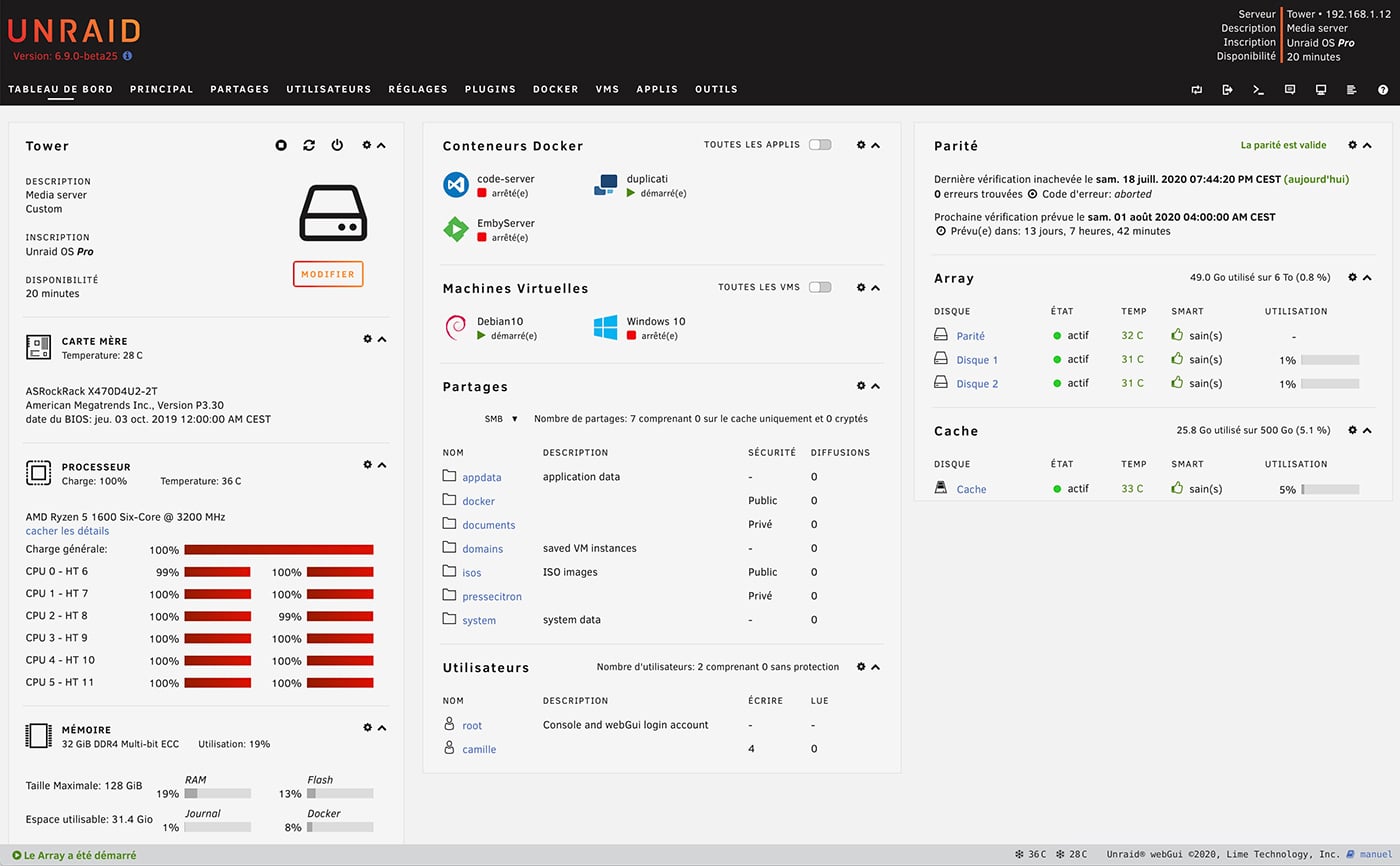Toggle the Toutes les applis switch

[820, 145]
